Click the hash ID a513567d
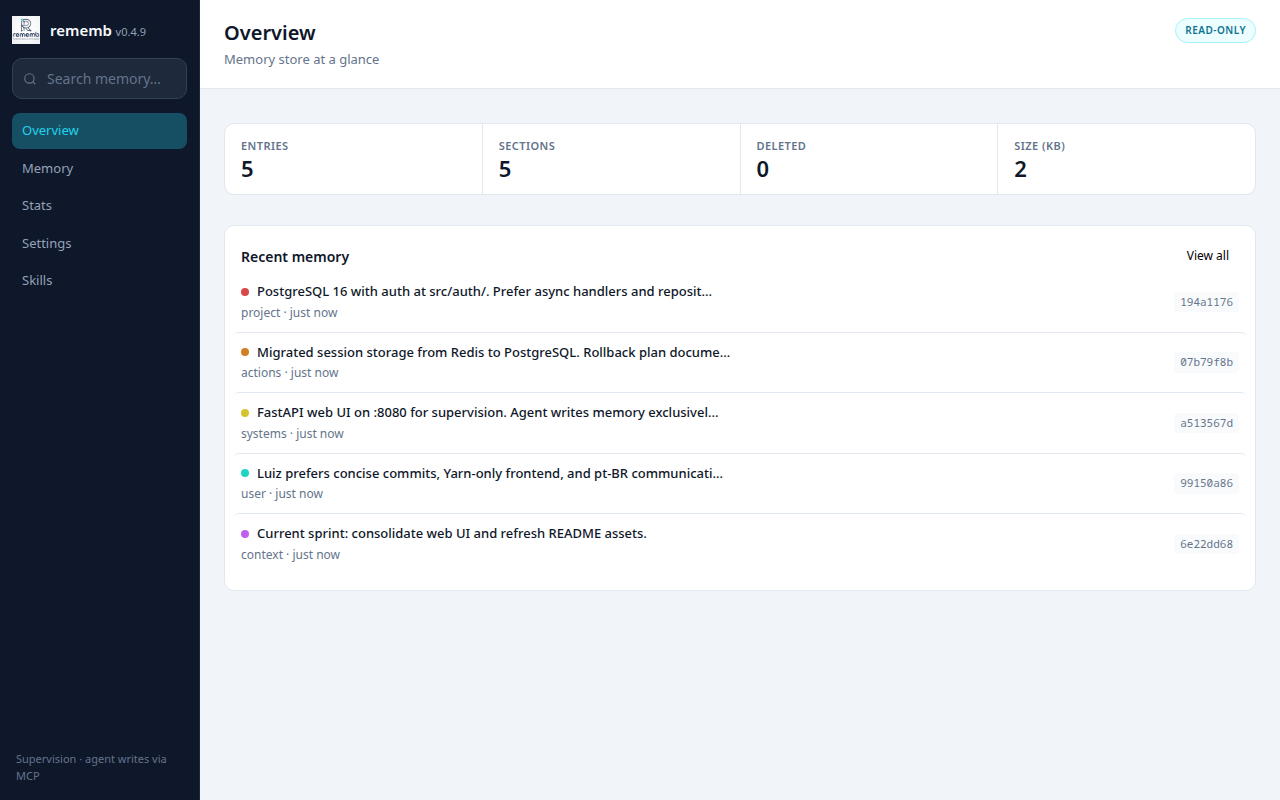Screen dimensions: 1280x800 point(1206,423)
